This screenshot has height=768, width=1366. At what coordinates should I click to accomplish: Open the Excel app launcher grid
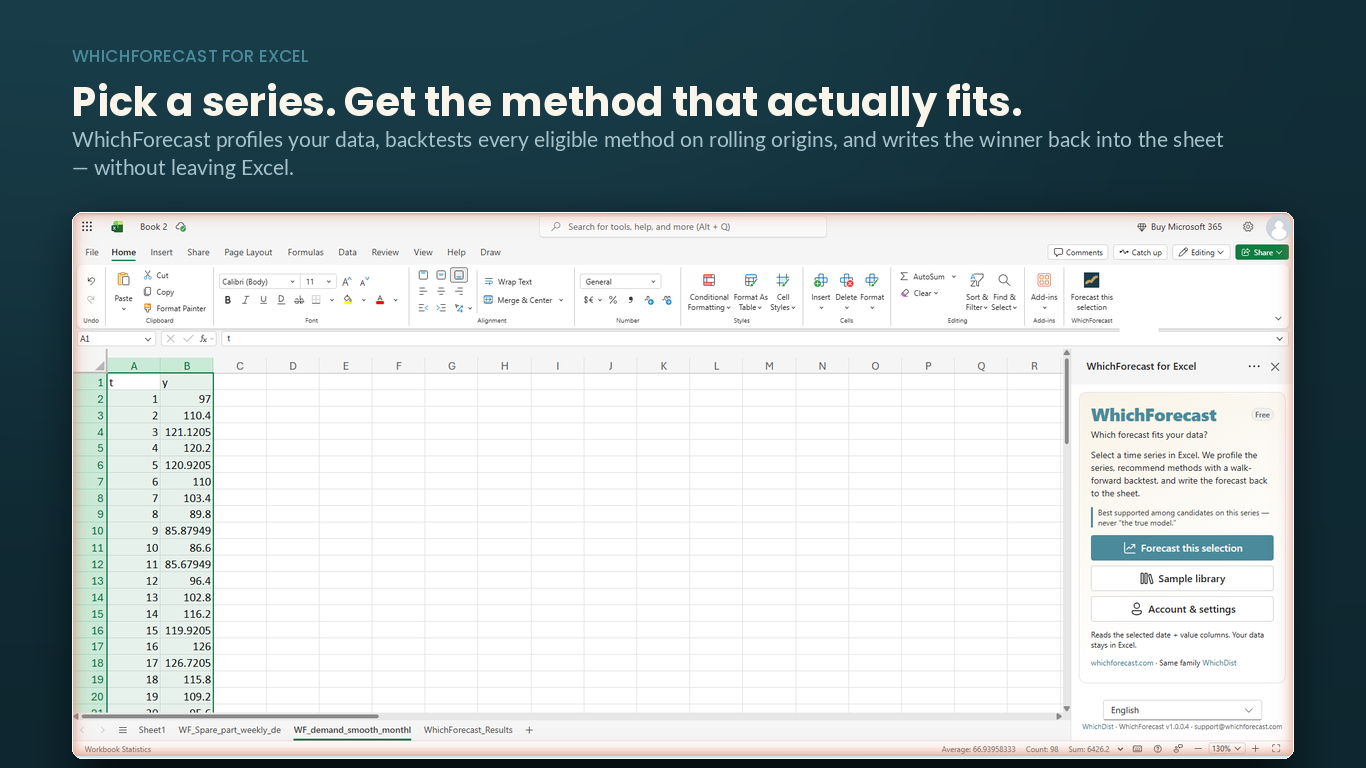coord(87,227)
